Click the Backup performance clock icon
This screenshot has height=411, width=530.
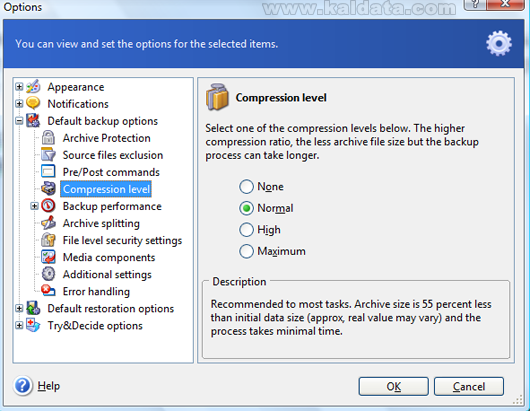pyautogui.click(x=48, y=206)
